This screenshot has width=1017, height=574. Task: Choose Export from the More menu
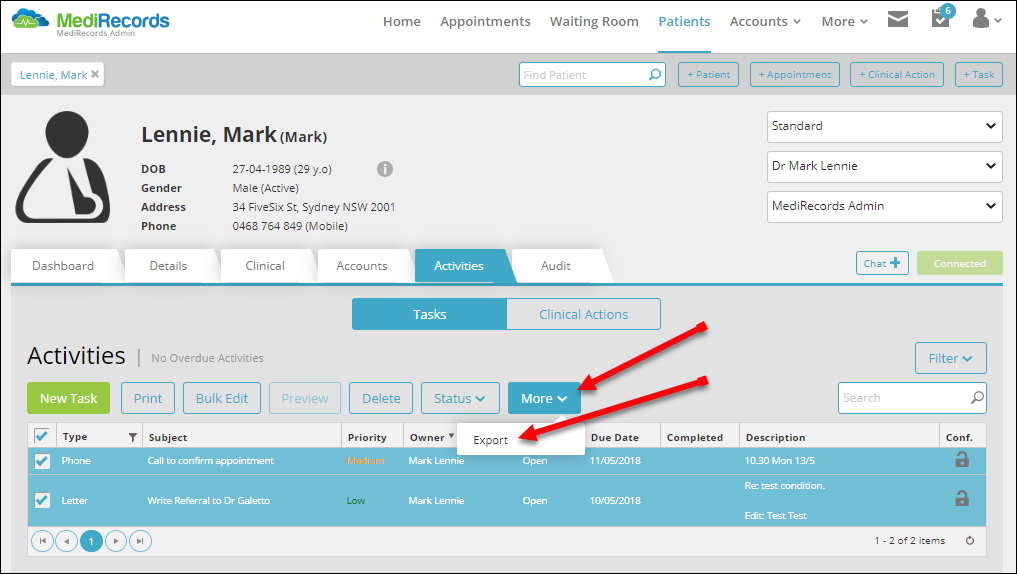pyautogui.click(x=490, y=440)
